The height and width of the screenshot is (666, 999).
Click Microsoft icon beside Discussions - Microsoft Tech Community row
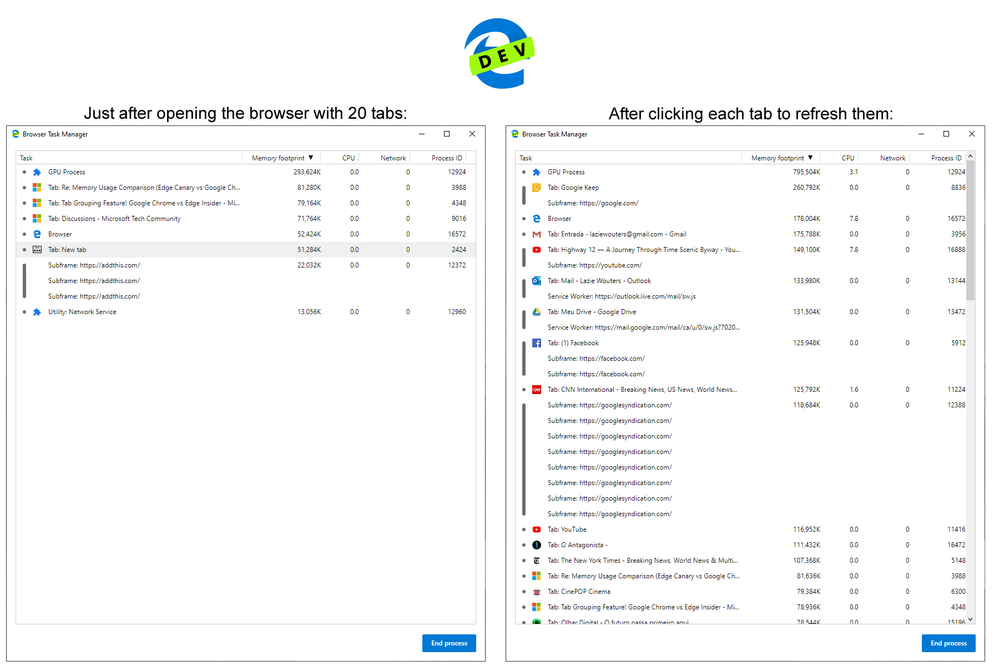click(37, 219)
